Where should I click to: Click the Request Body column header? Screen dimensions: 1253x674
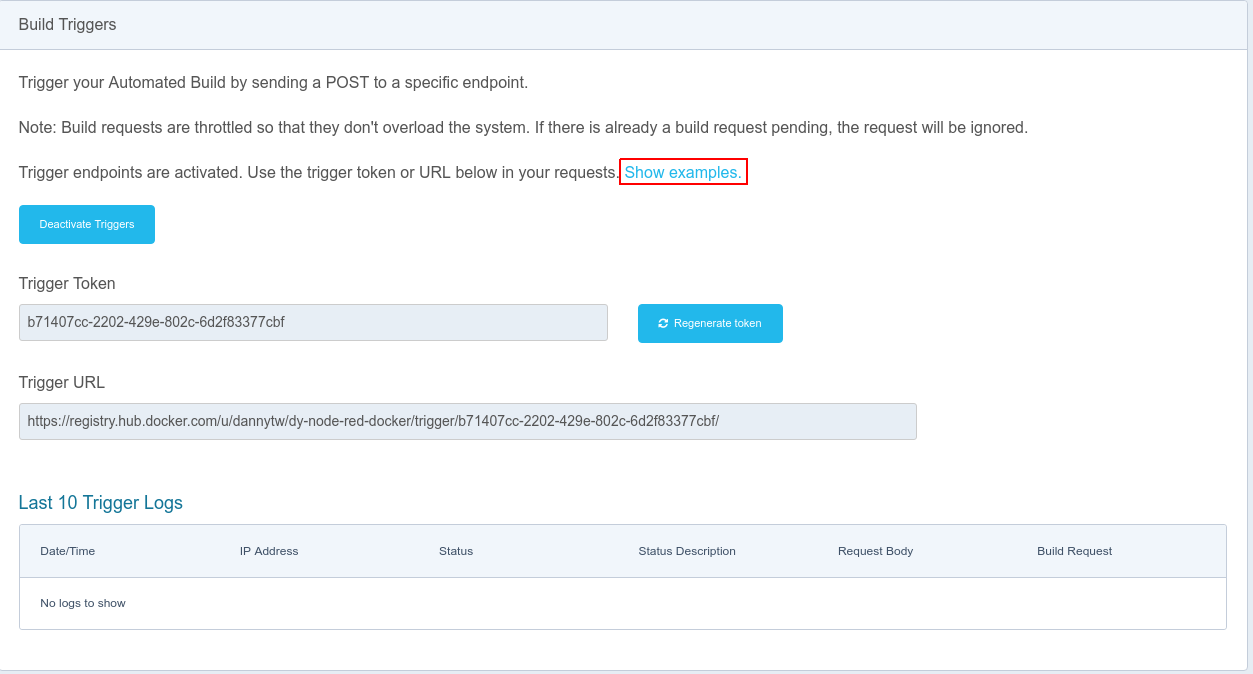tap(875, 551)
